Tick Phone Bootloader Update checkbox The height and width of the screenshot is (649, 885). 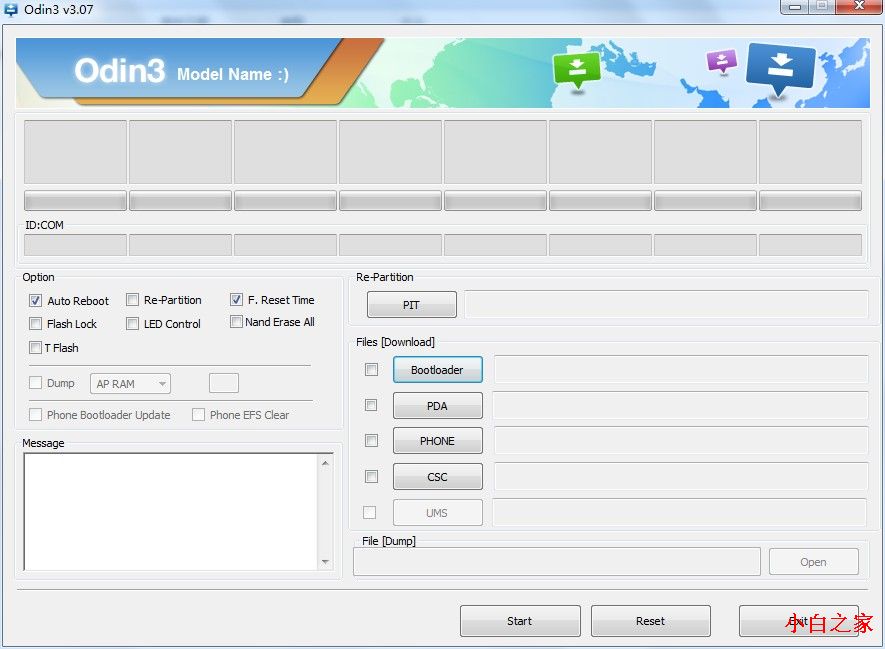coord(35,415)
